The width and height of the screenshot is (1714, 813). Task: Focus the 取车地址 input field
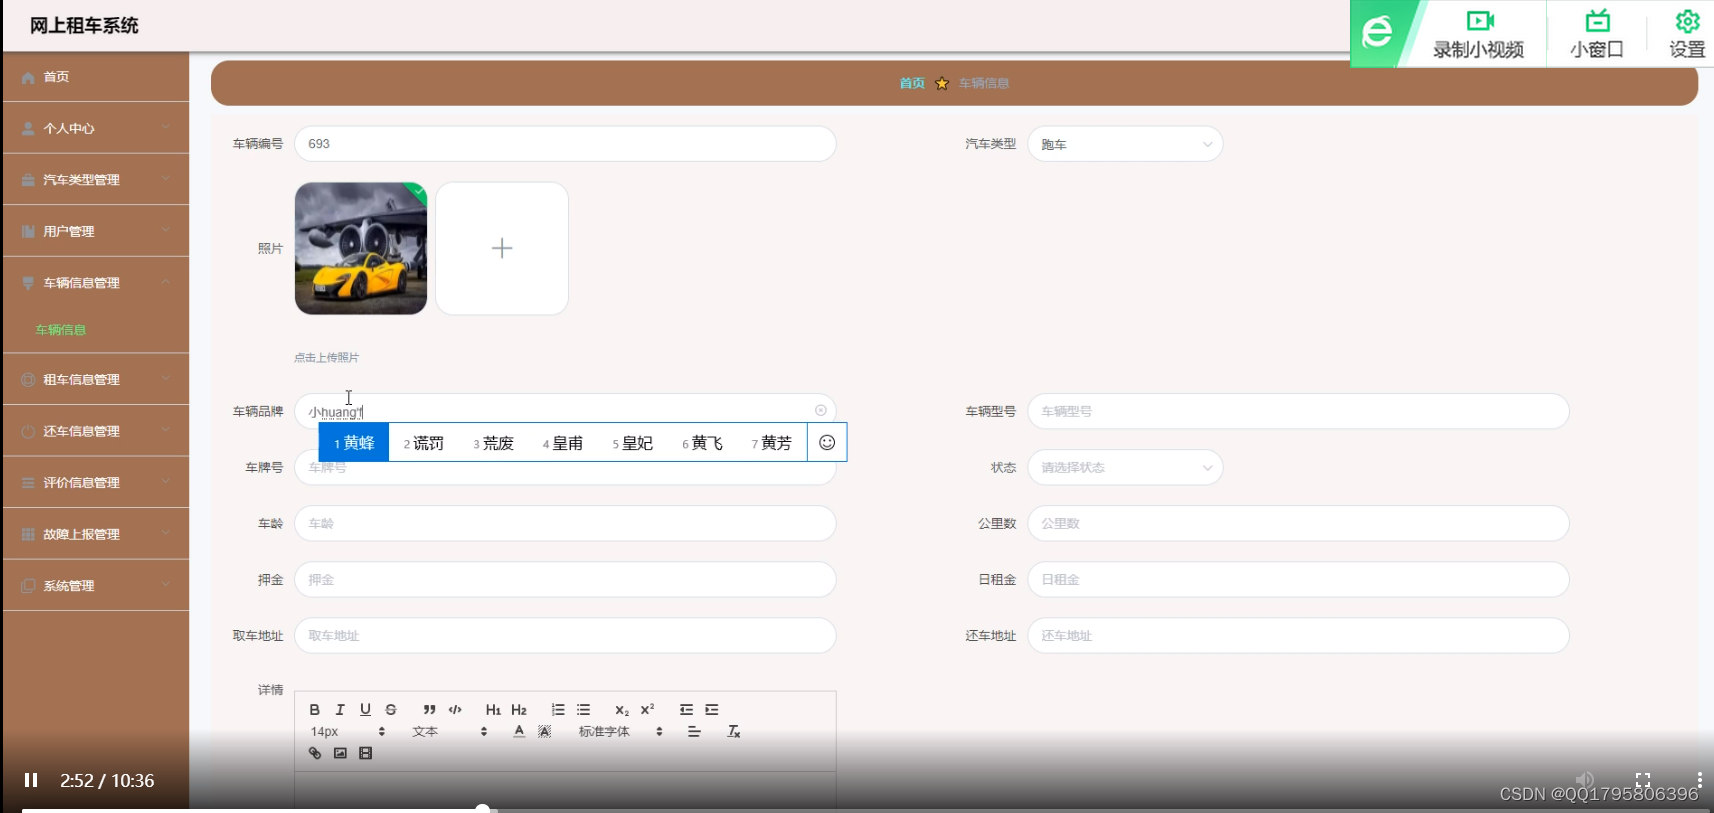click(x=565, y=635)
